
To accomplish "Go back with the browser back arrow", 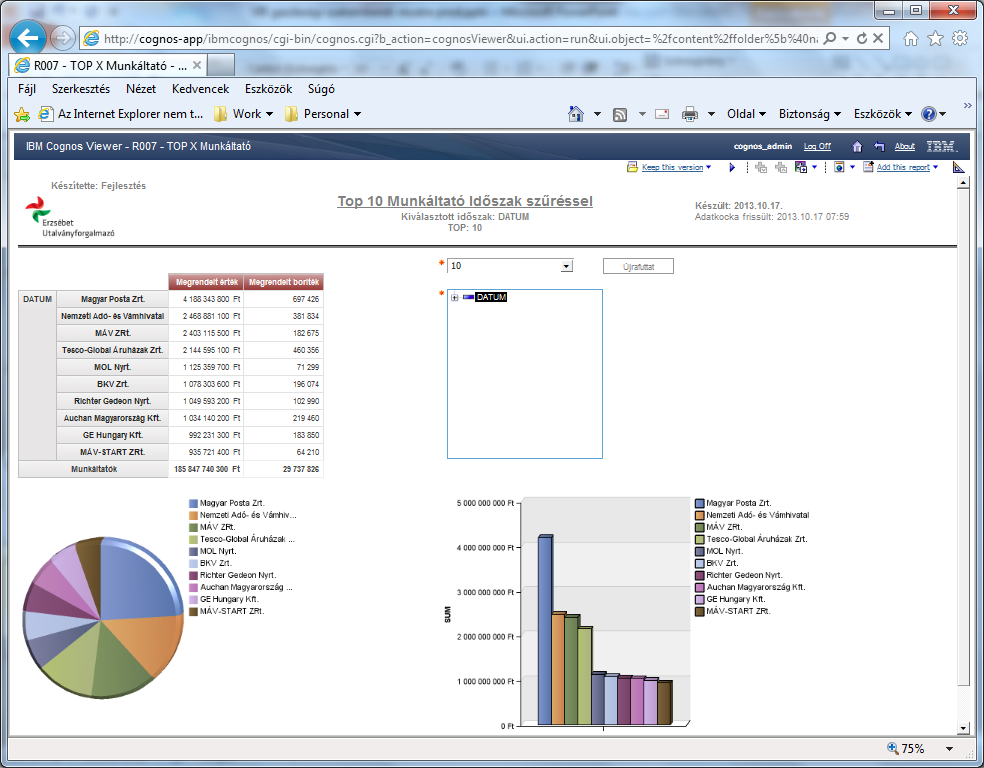I will tap(28, 38).
